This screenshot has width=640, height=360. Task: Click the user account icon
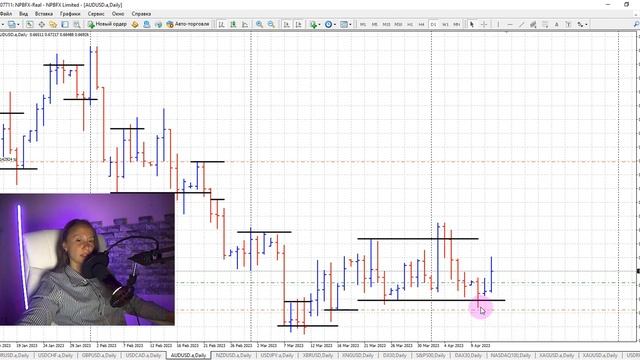click(x=146, y=24)
